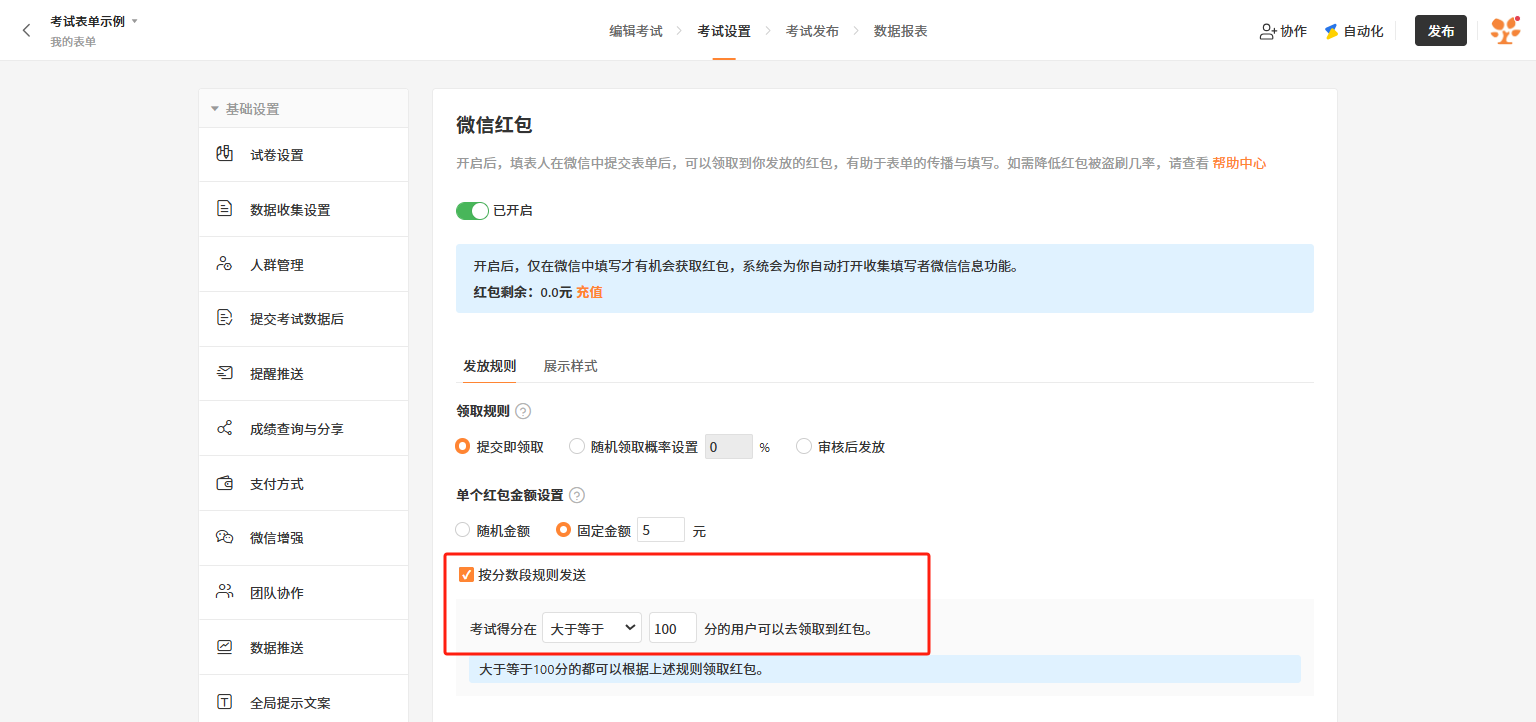Click the 红包剩余：0.0元 text
The width and height of the screenshot is (1536, 722).
523,292
